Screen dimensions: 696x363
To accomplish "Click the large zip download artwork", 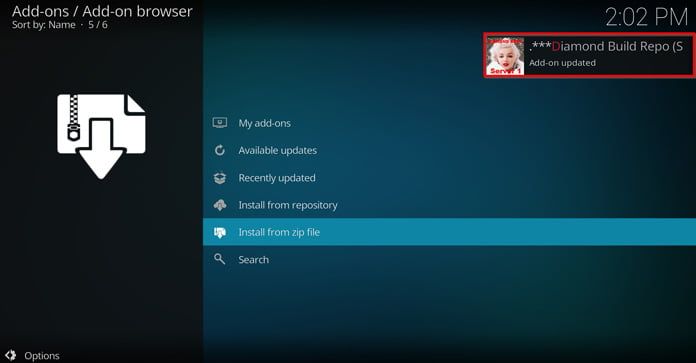I will click(101, 136).
